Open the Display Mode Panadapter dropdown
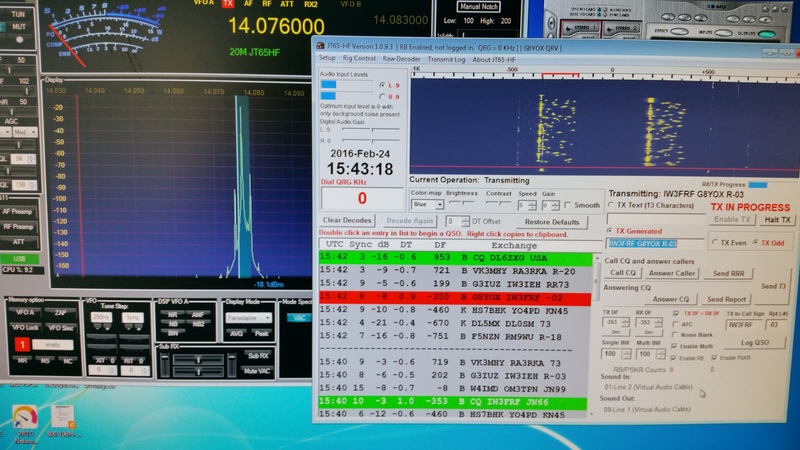This screenshot has width=800, height=450. pyautogui.click(x=248, y=317)
